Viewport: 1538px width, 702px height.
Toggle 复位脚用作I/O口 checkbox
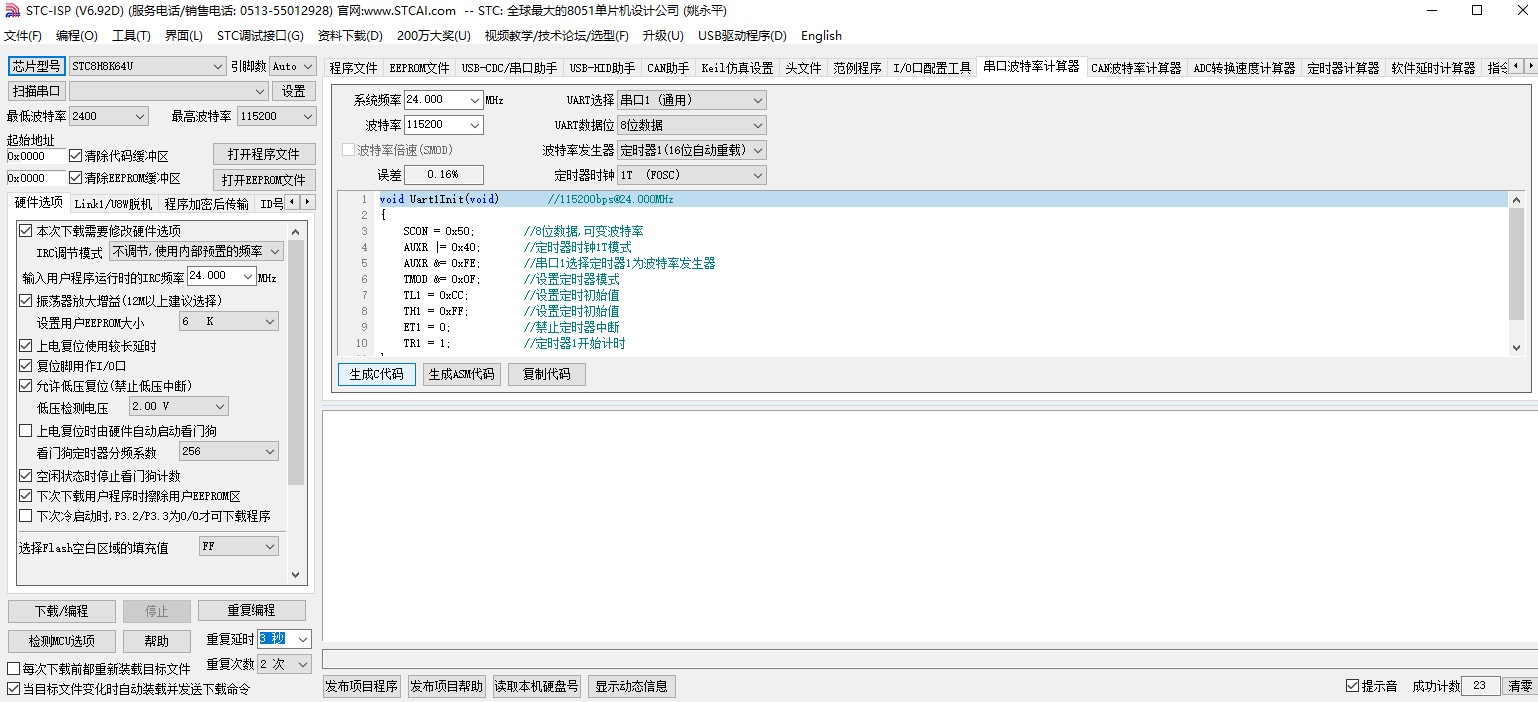[25, 366]
